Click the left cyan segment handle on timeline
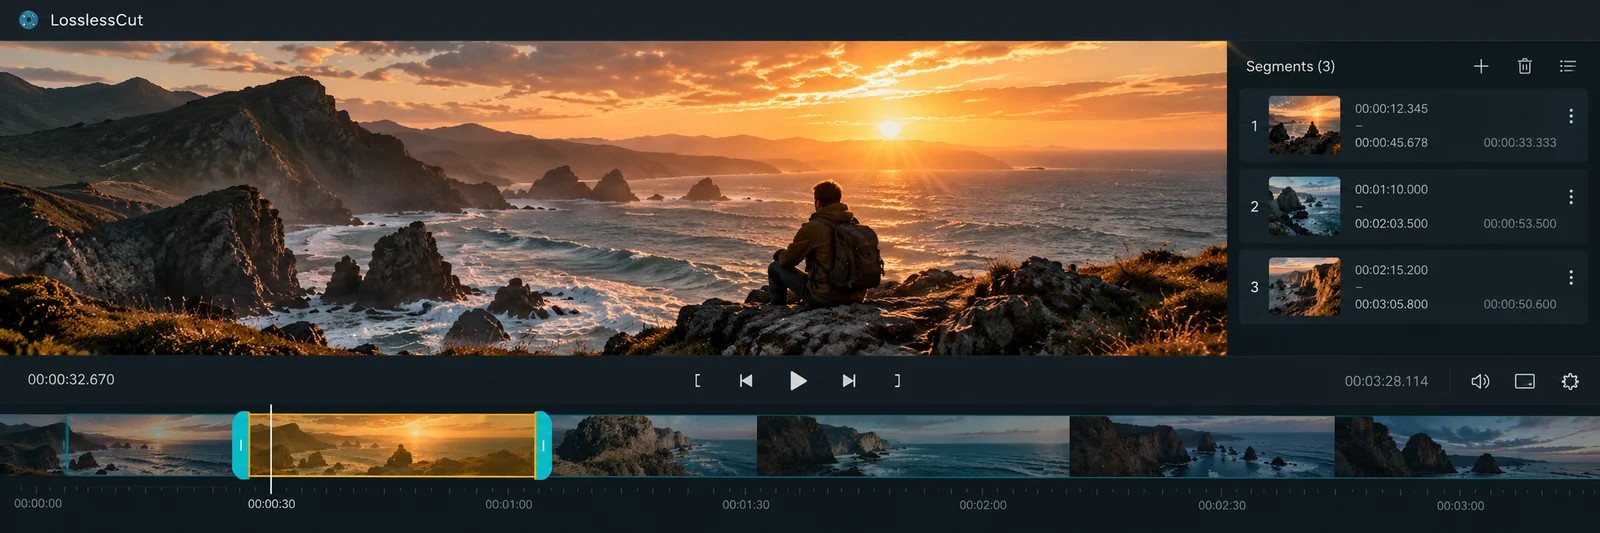Image resolution: width=1600 pixels, height=533 pixels. 240,445
